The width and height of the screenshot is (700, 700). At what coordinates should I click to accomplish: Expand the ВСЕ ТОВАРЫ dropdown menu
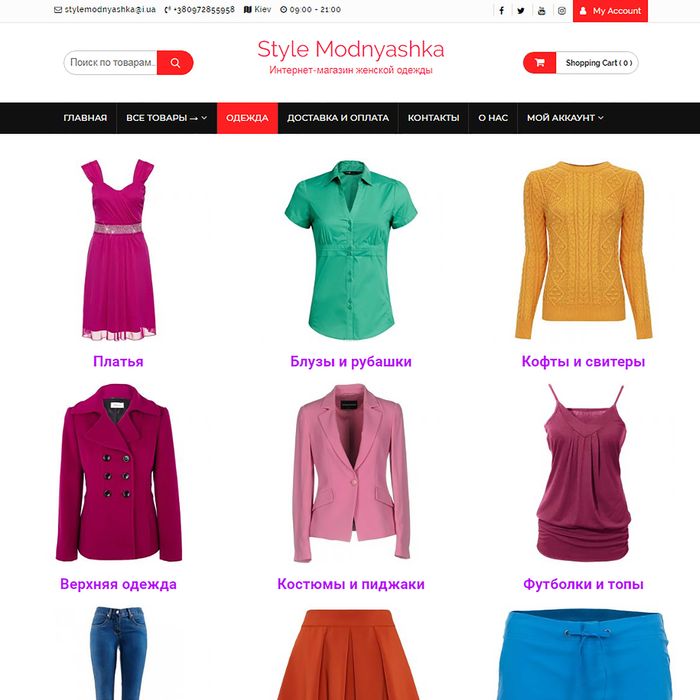pos(167,118)
